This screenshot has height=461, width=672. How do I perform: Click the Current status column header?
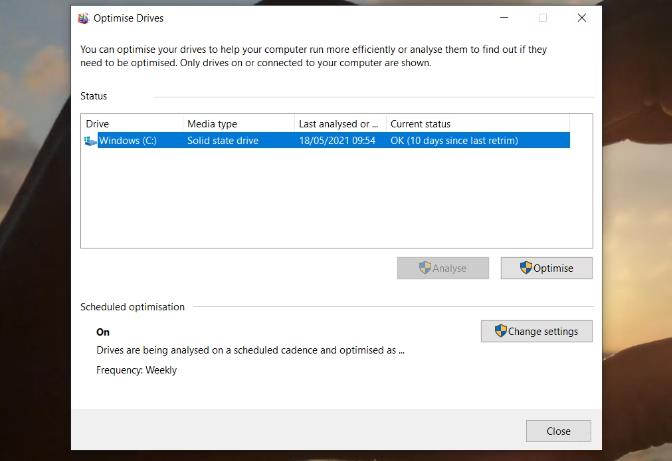click(478, 124)
